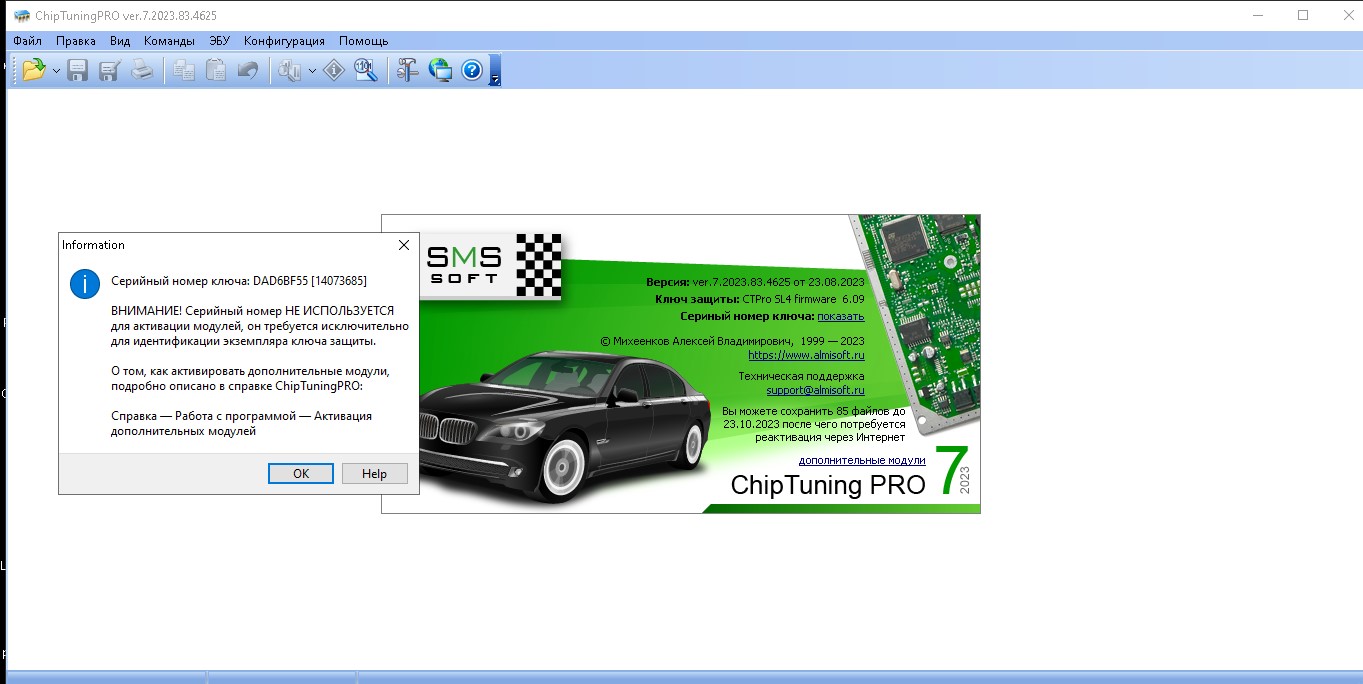The height and width of the screenshot is (684, 1363).
Task: Click the support@almisoft.ru email link
Action: 815,390
